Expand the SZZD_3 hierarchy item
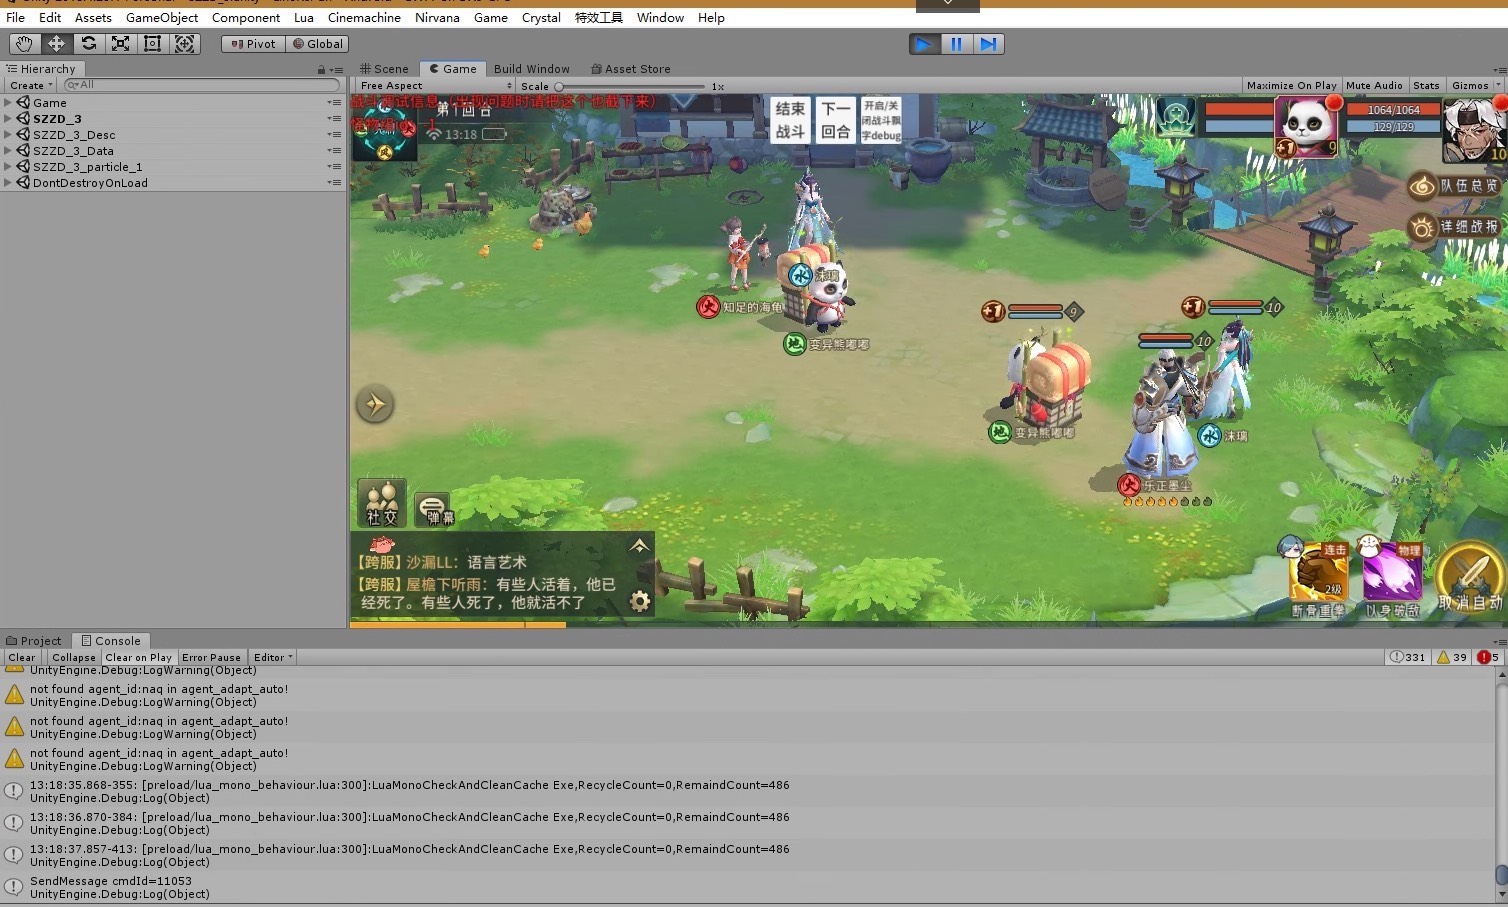Viewport: 1508px width, 907px height. click(8, 119)
